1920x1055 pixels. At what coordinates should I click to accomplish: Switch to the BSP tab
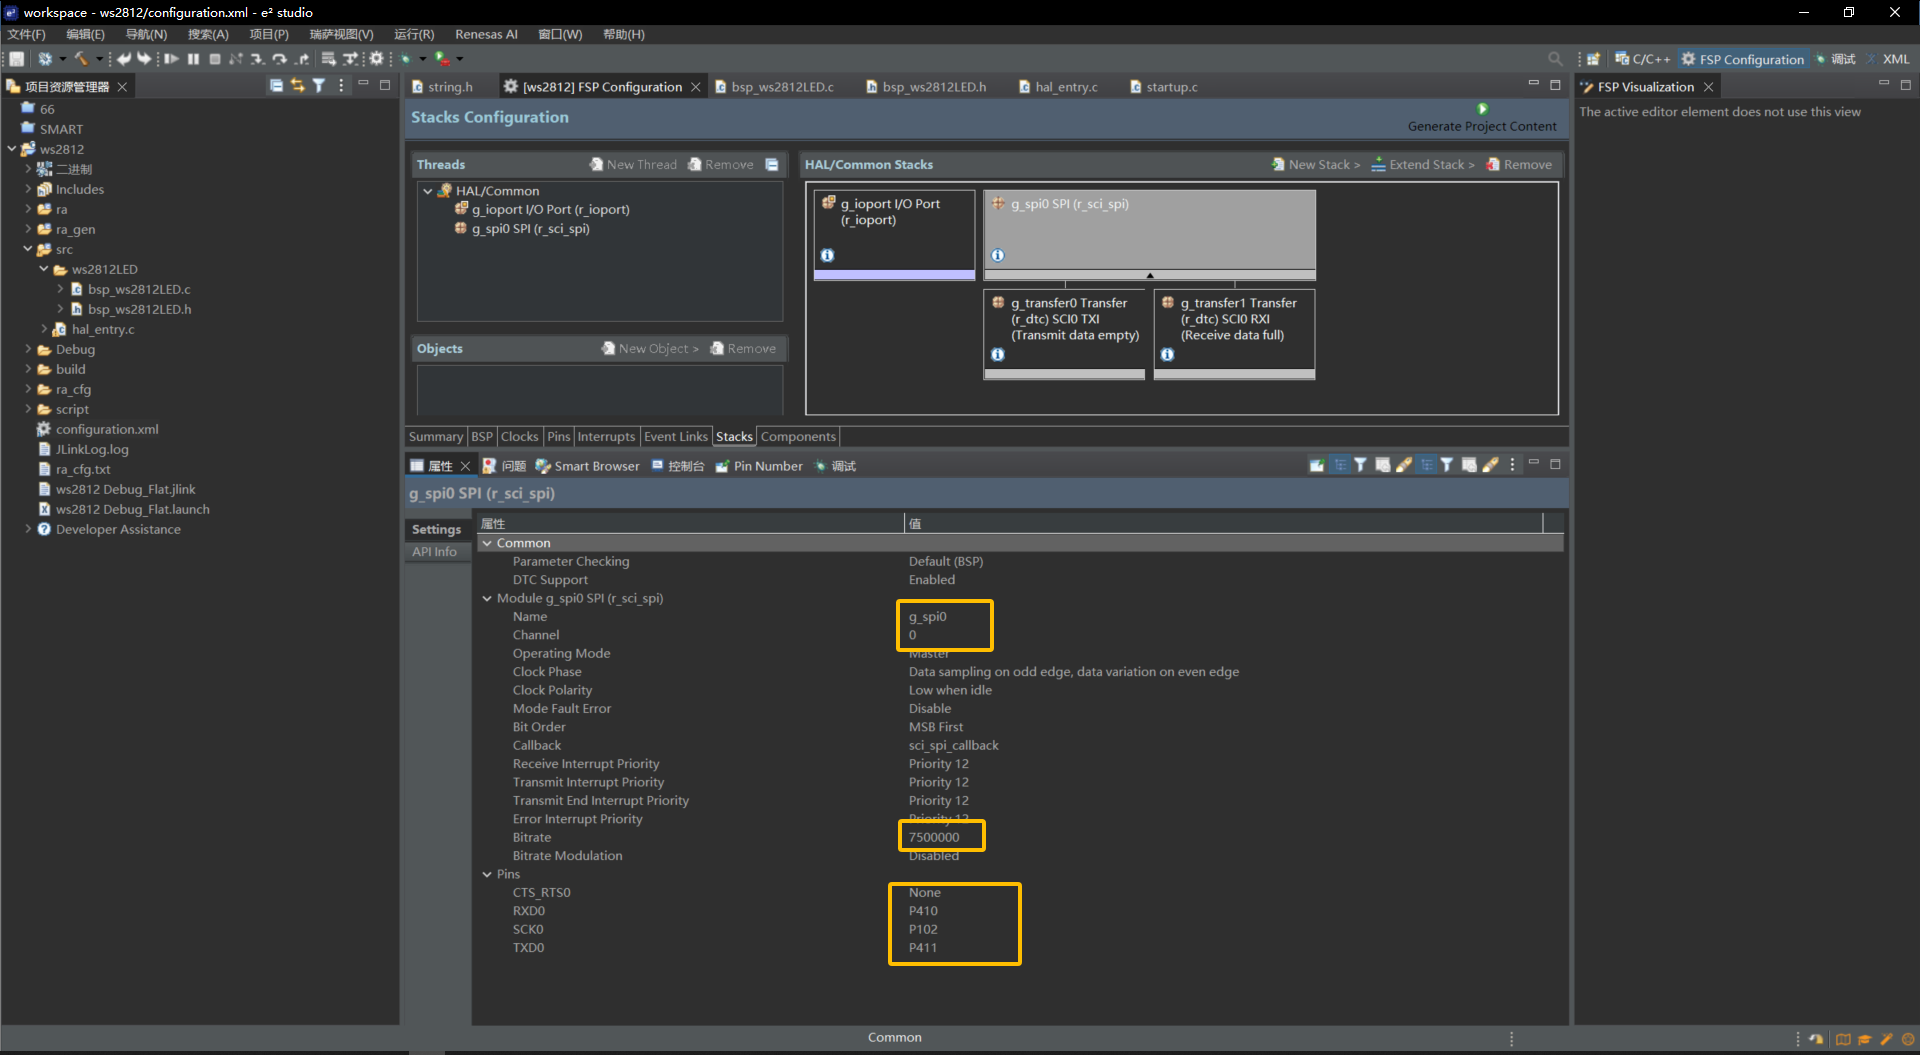point(482,436)
